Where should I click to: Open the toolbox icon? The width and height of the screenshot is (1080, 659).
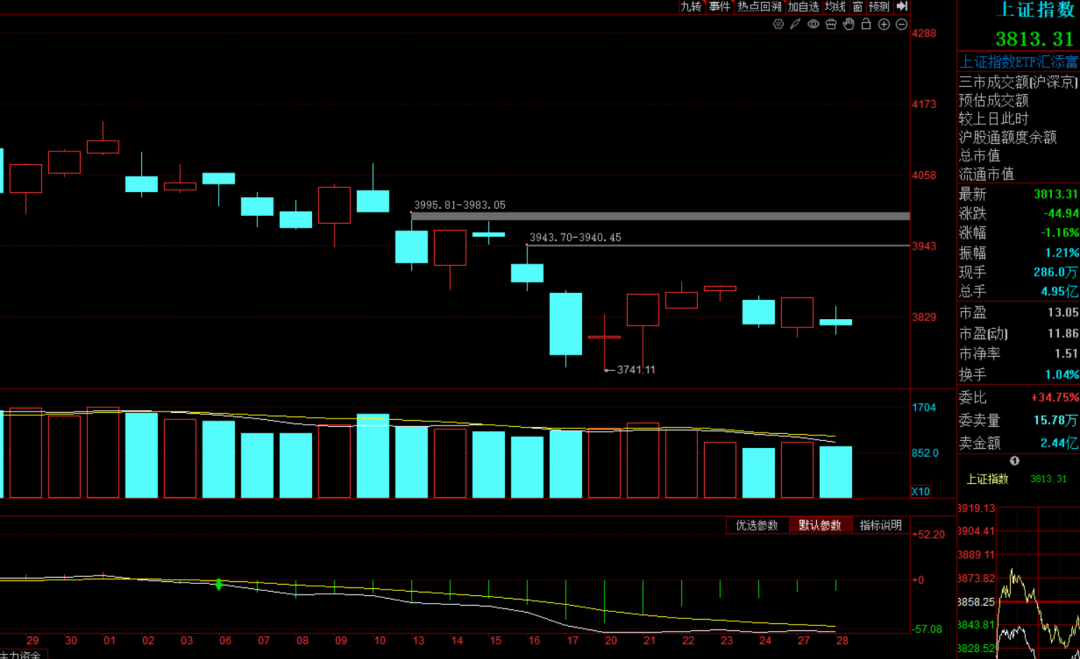pyautogui.click(x=831, y=24)
